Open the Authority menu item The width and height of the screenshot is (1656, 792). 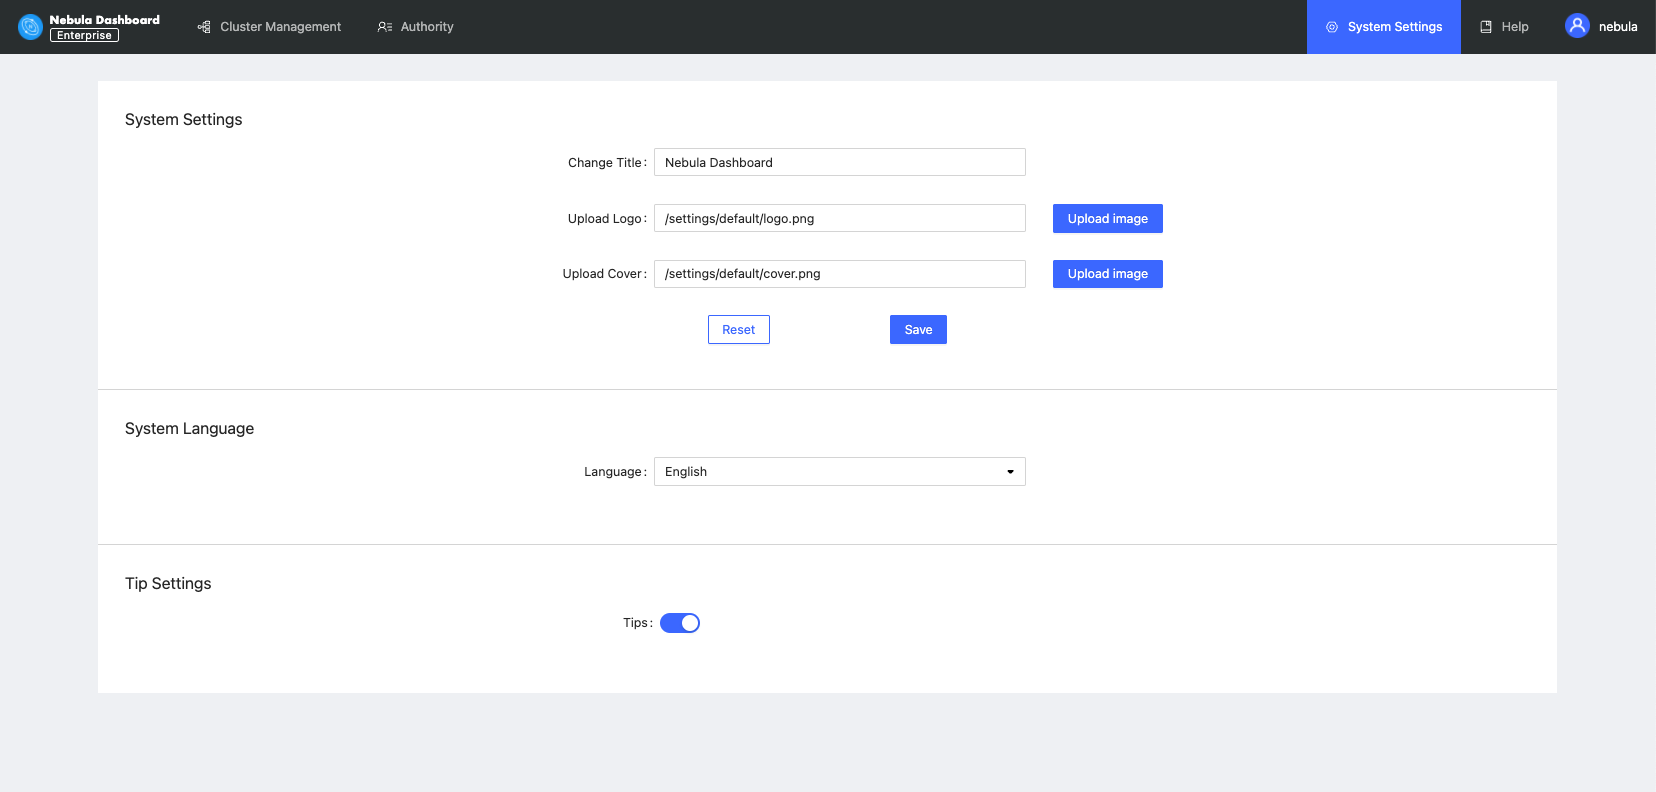coord(427,27)
